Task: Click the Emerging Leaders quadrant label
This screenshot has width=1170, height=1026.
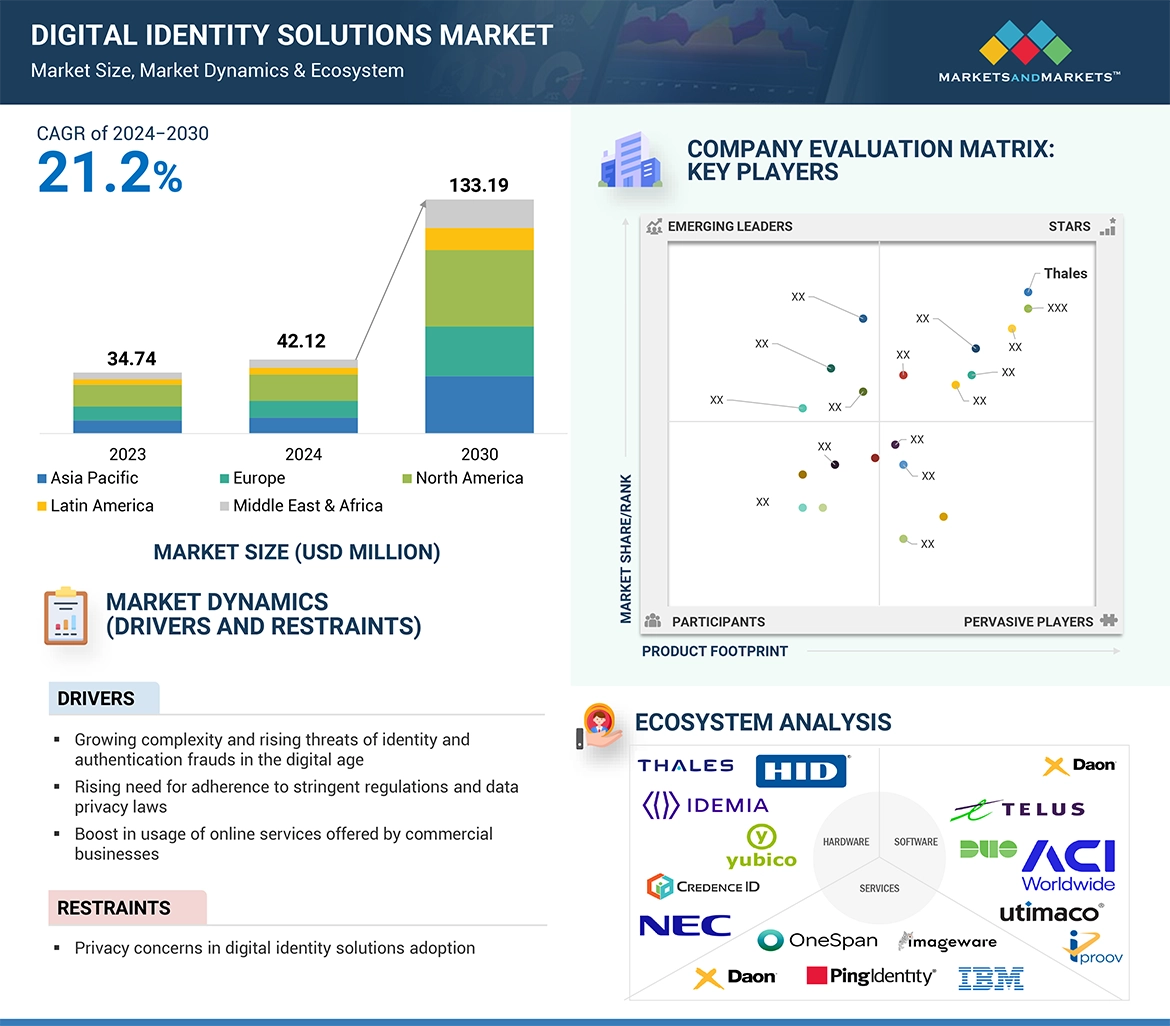Action: click(729, 226)
